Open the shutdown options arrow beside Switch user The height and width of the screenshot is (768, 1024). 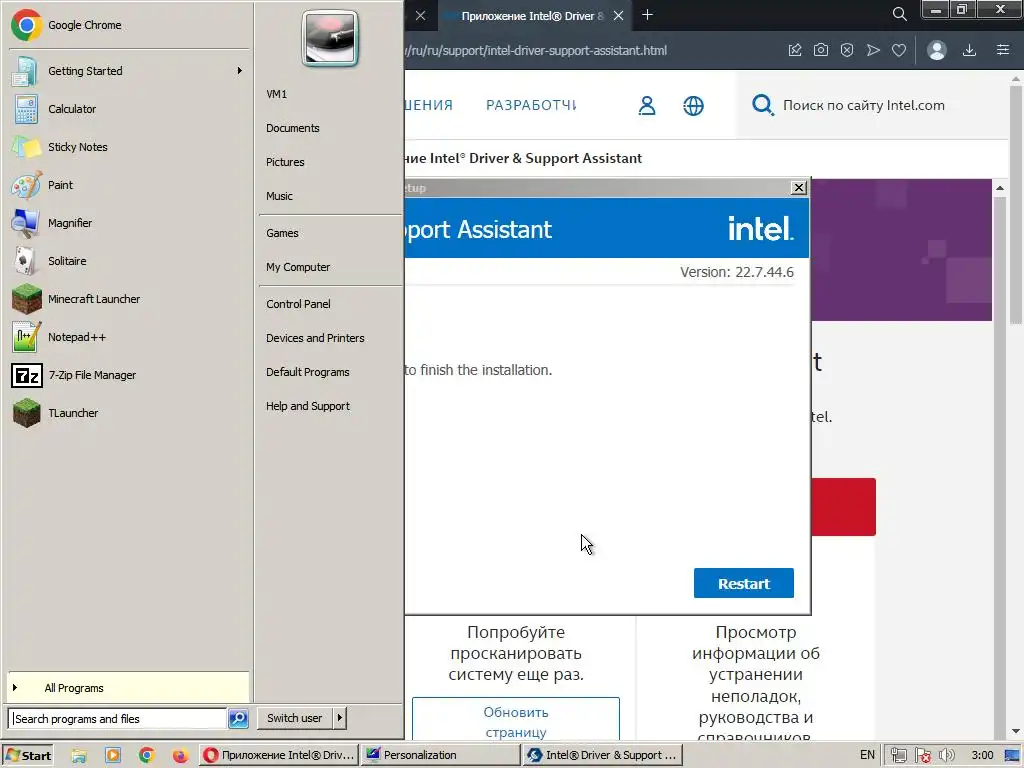340,718
